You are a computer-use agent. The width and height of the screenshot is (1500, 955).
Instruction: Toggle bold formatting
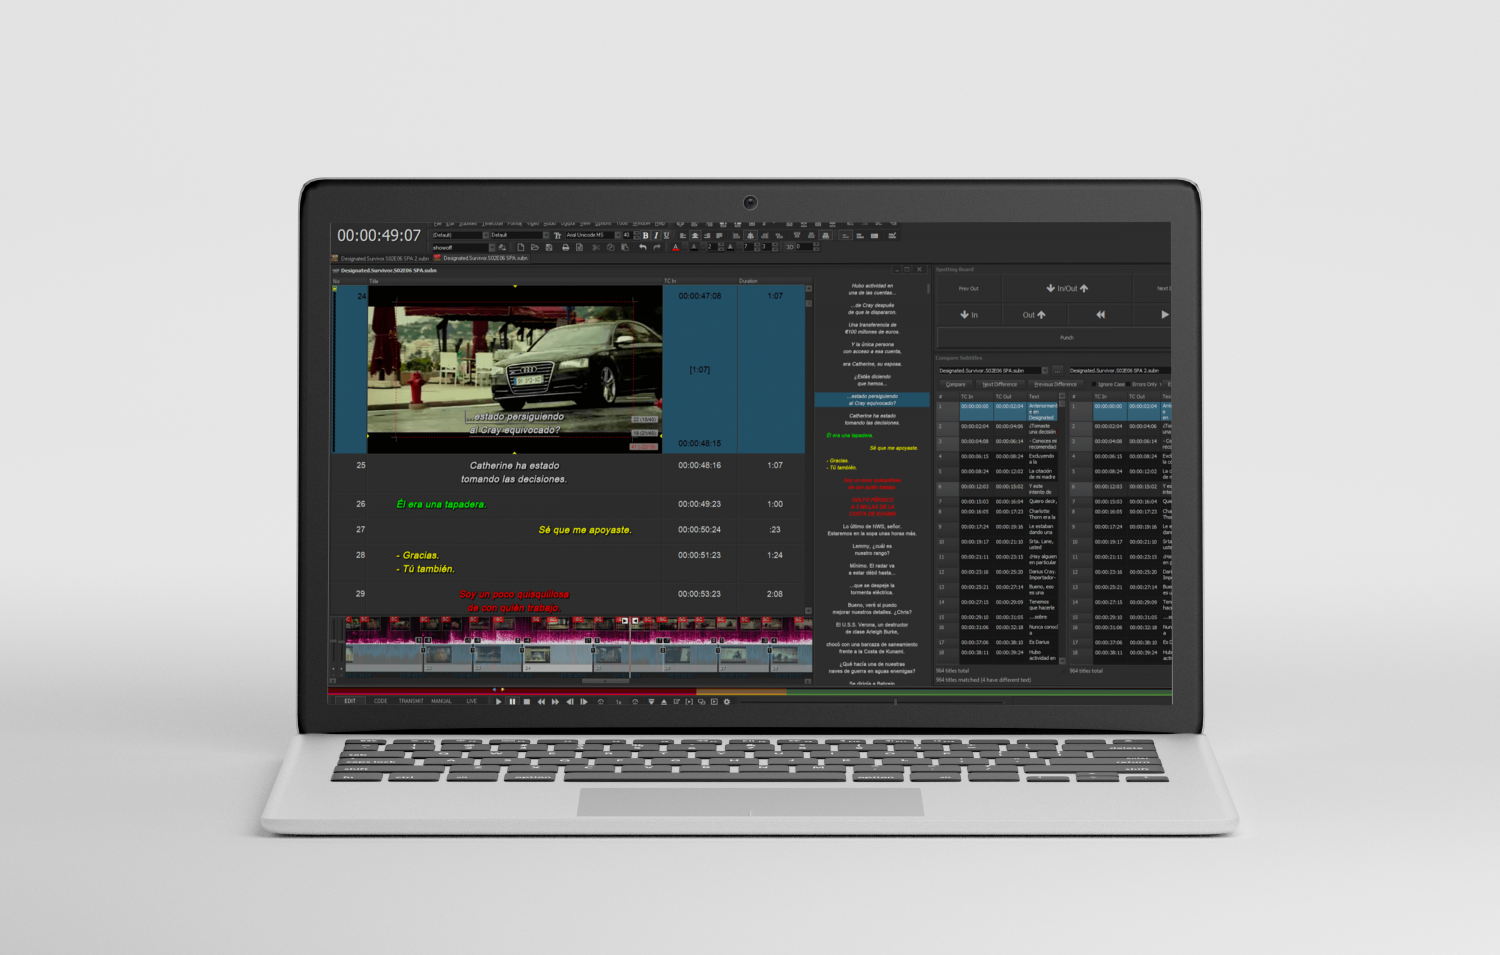tap(645, 235)
